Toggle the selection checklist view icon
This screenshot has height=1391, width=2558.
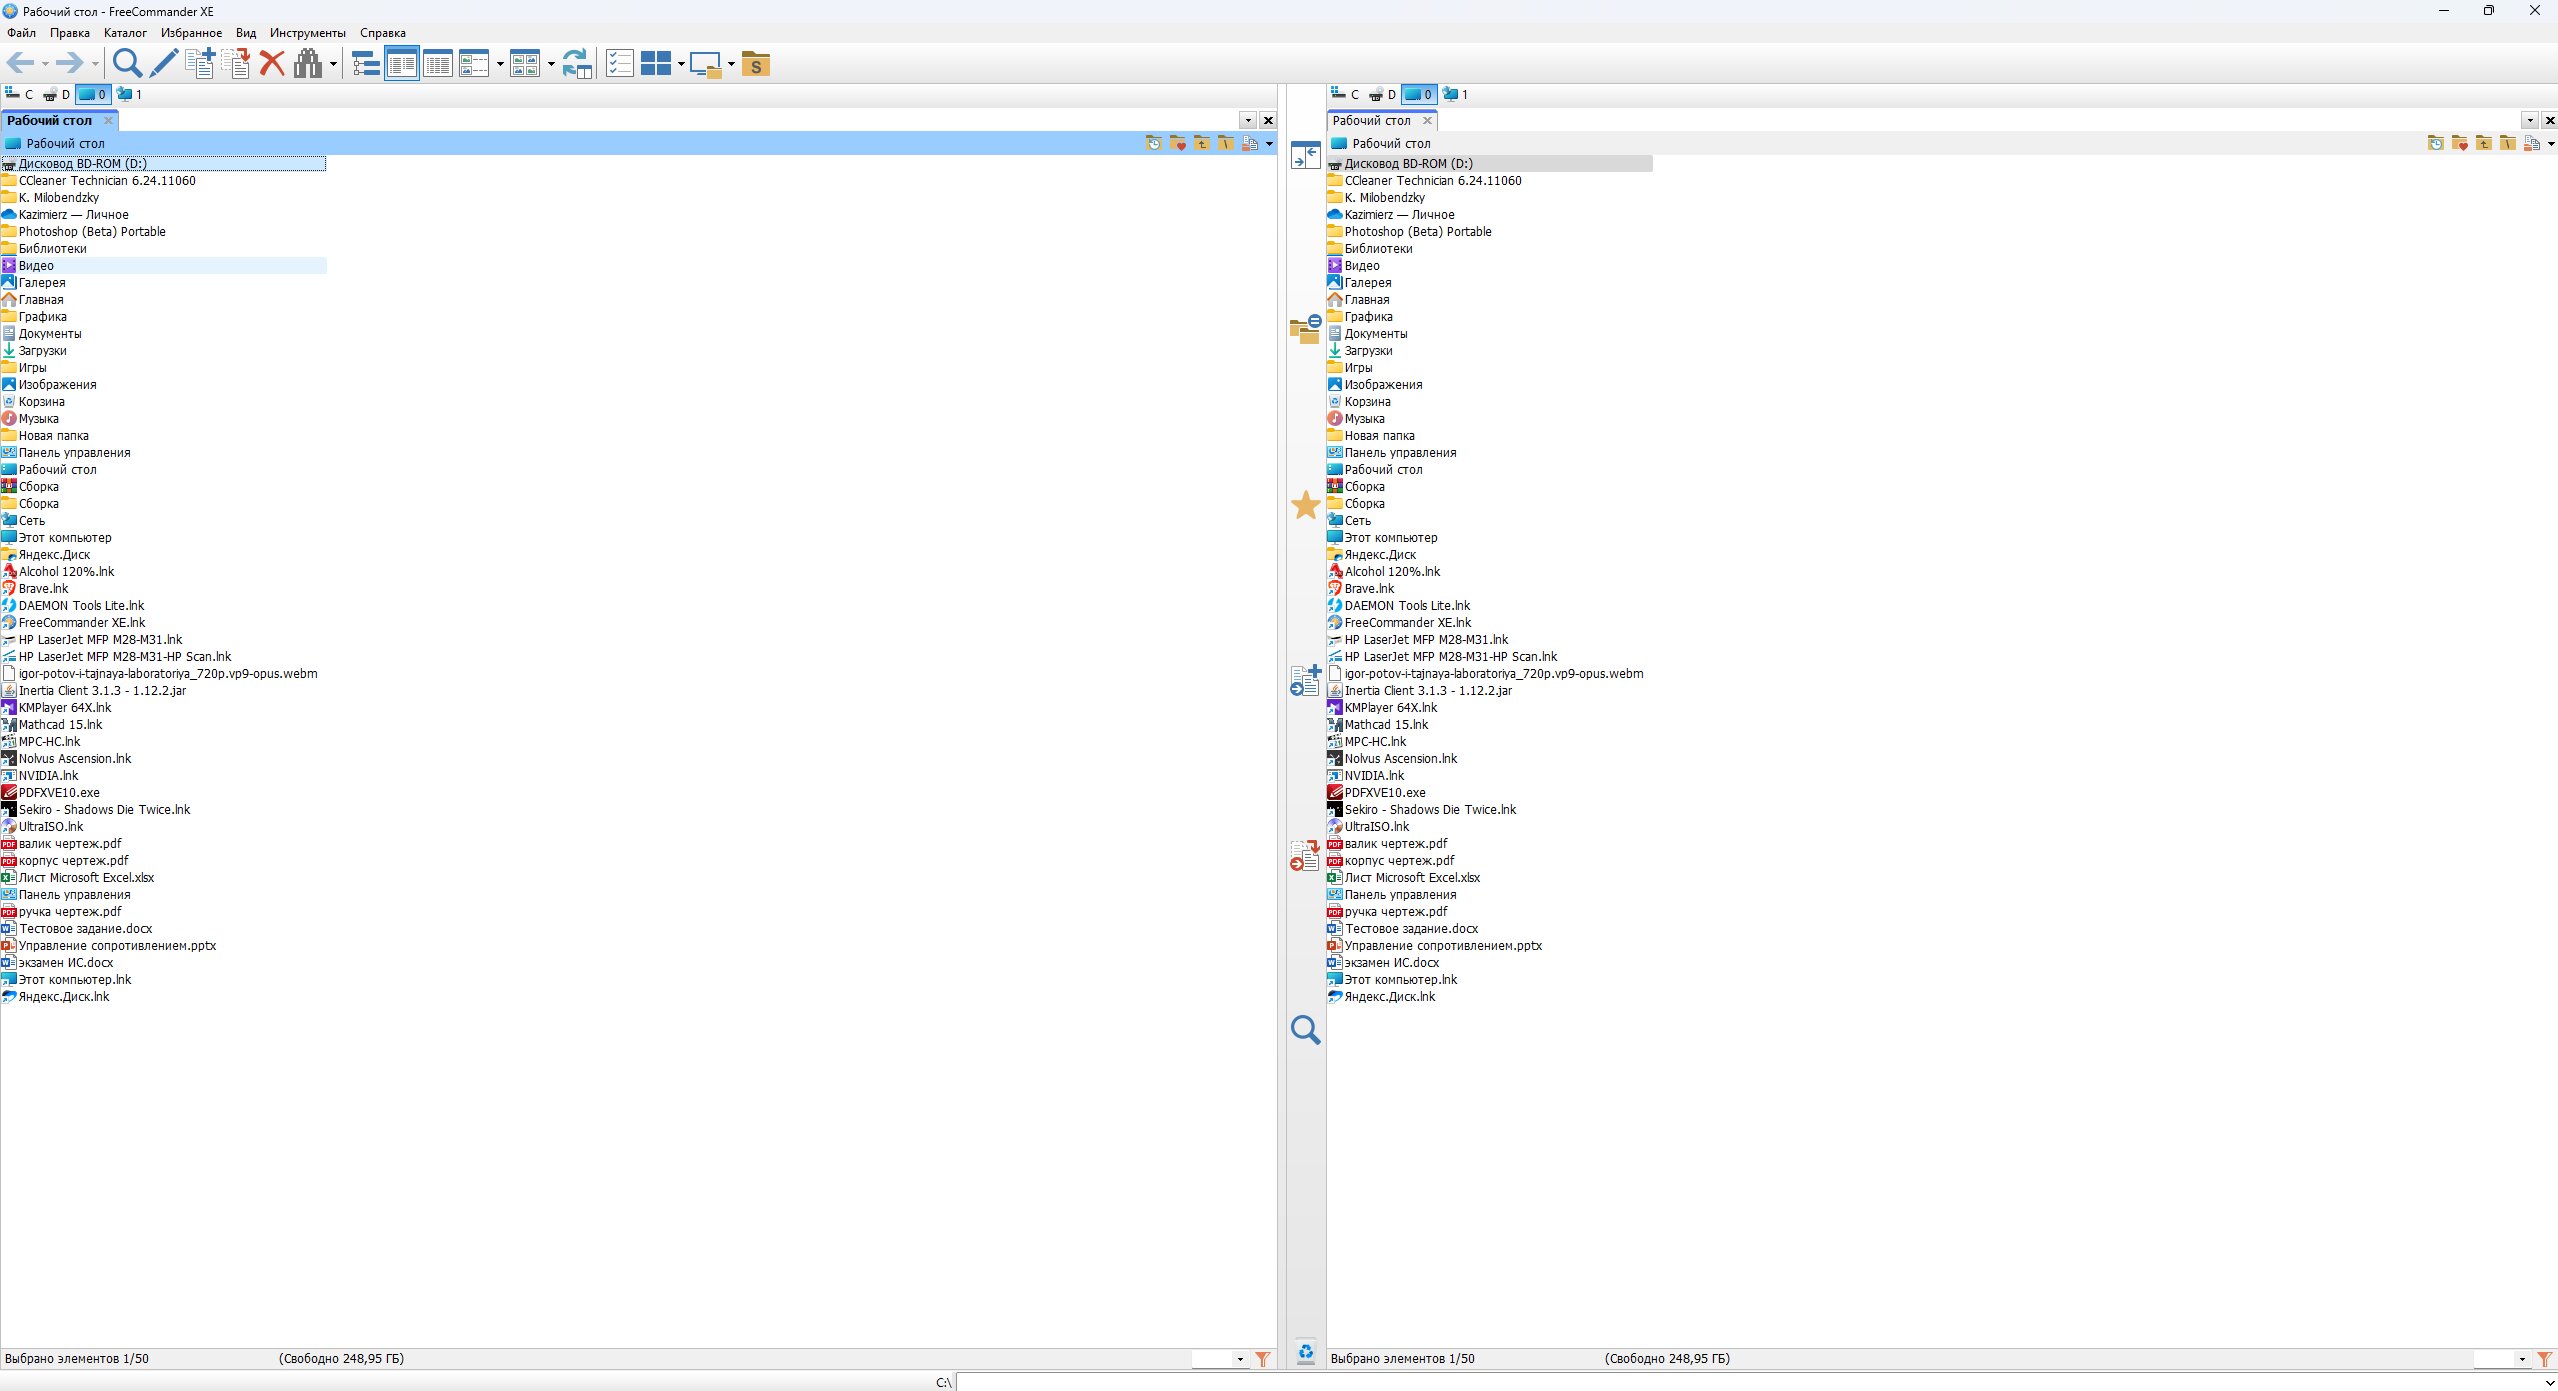pyautogui.click(x=620, y=64)
